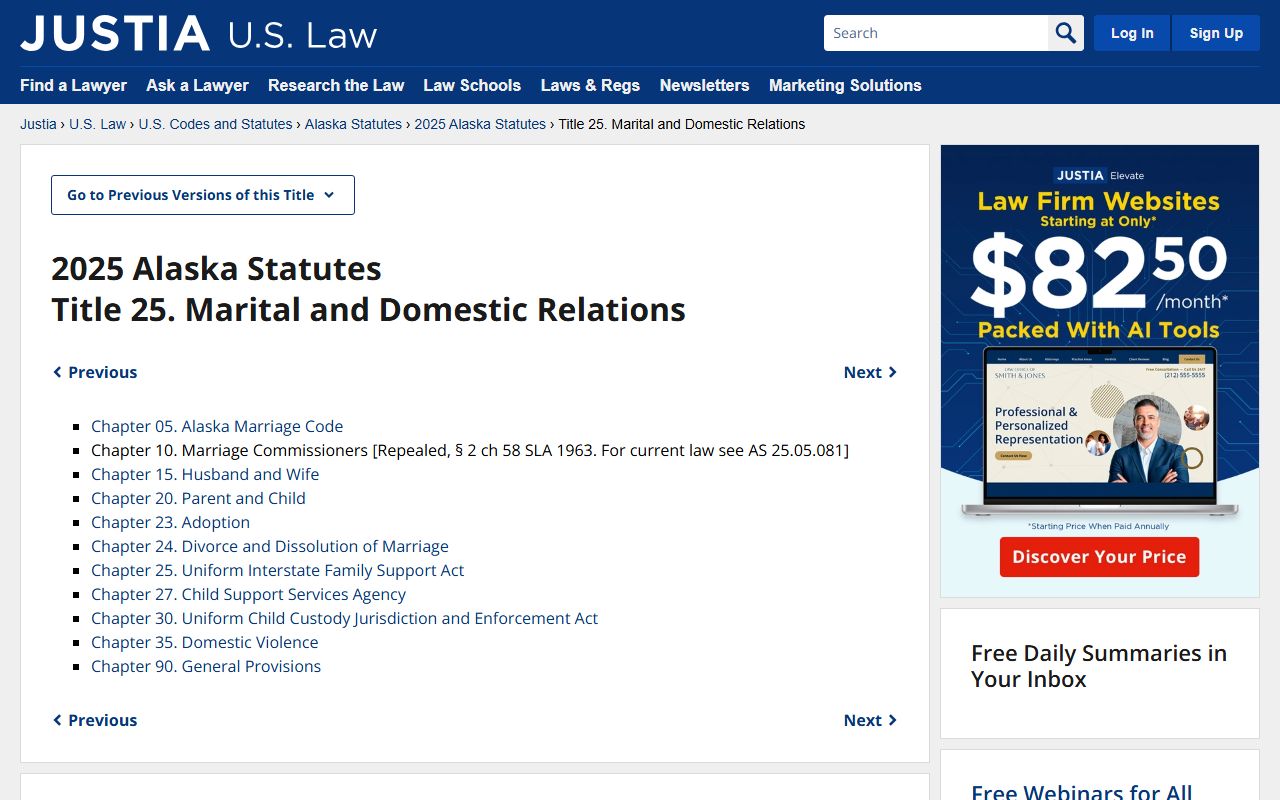1280x800 pixels.
Task: Open Marketing Solutions menu
Action: point(845,85)
